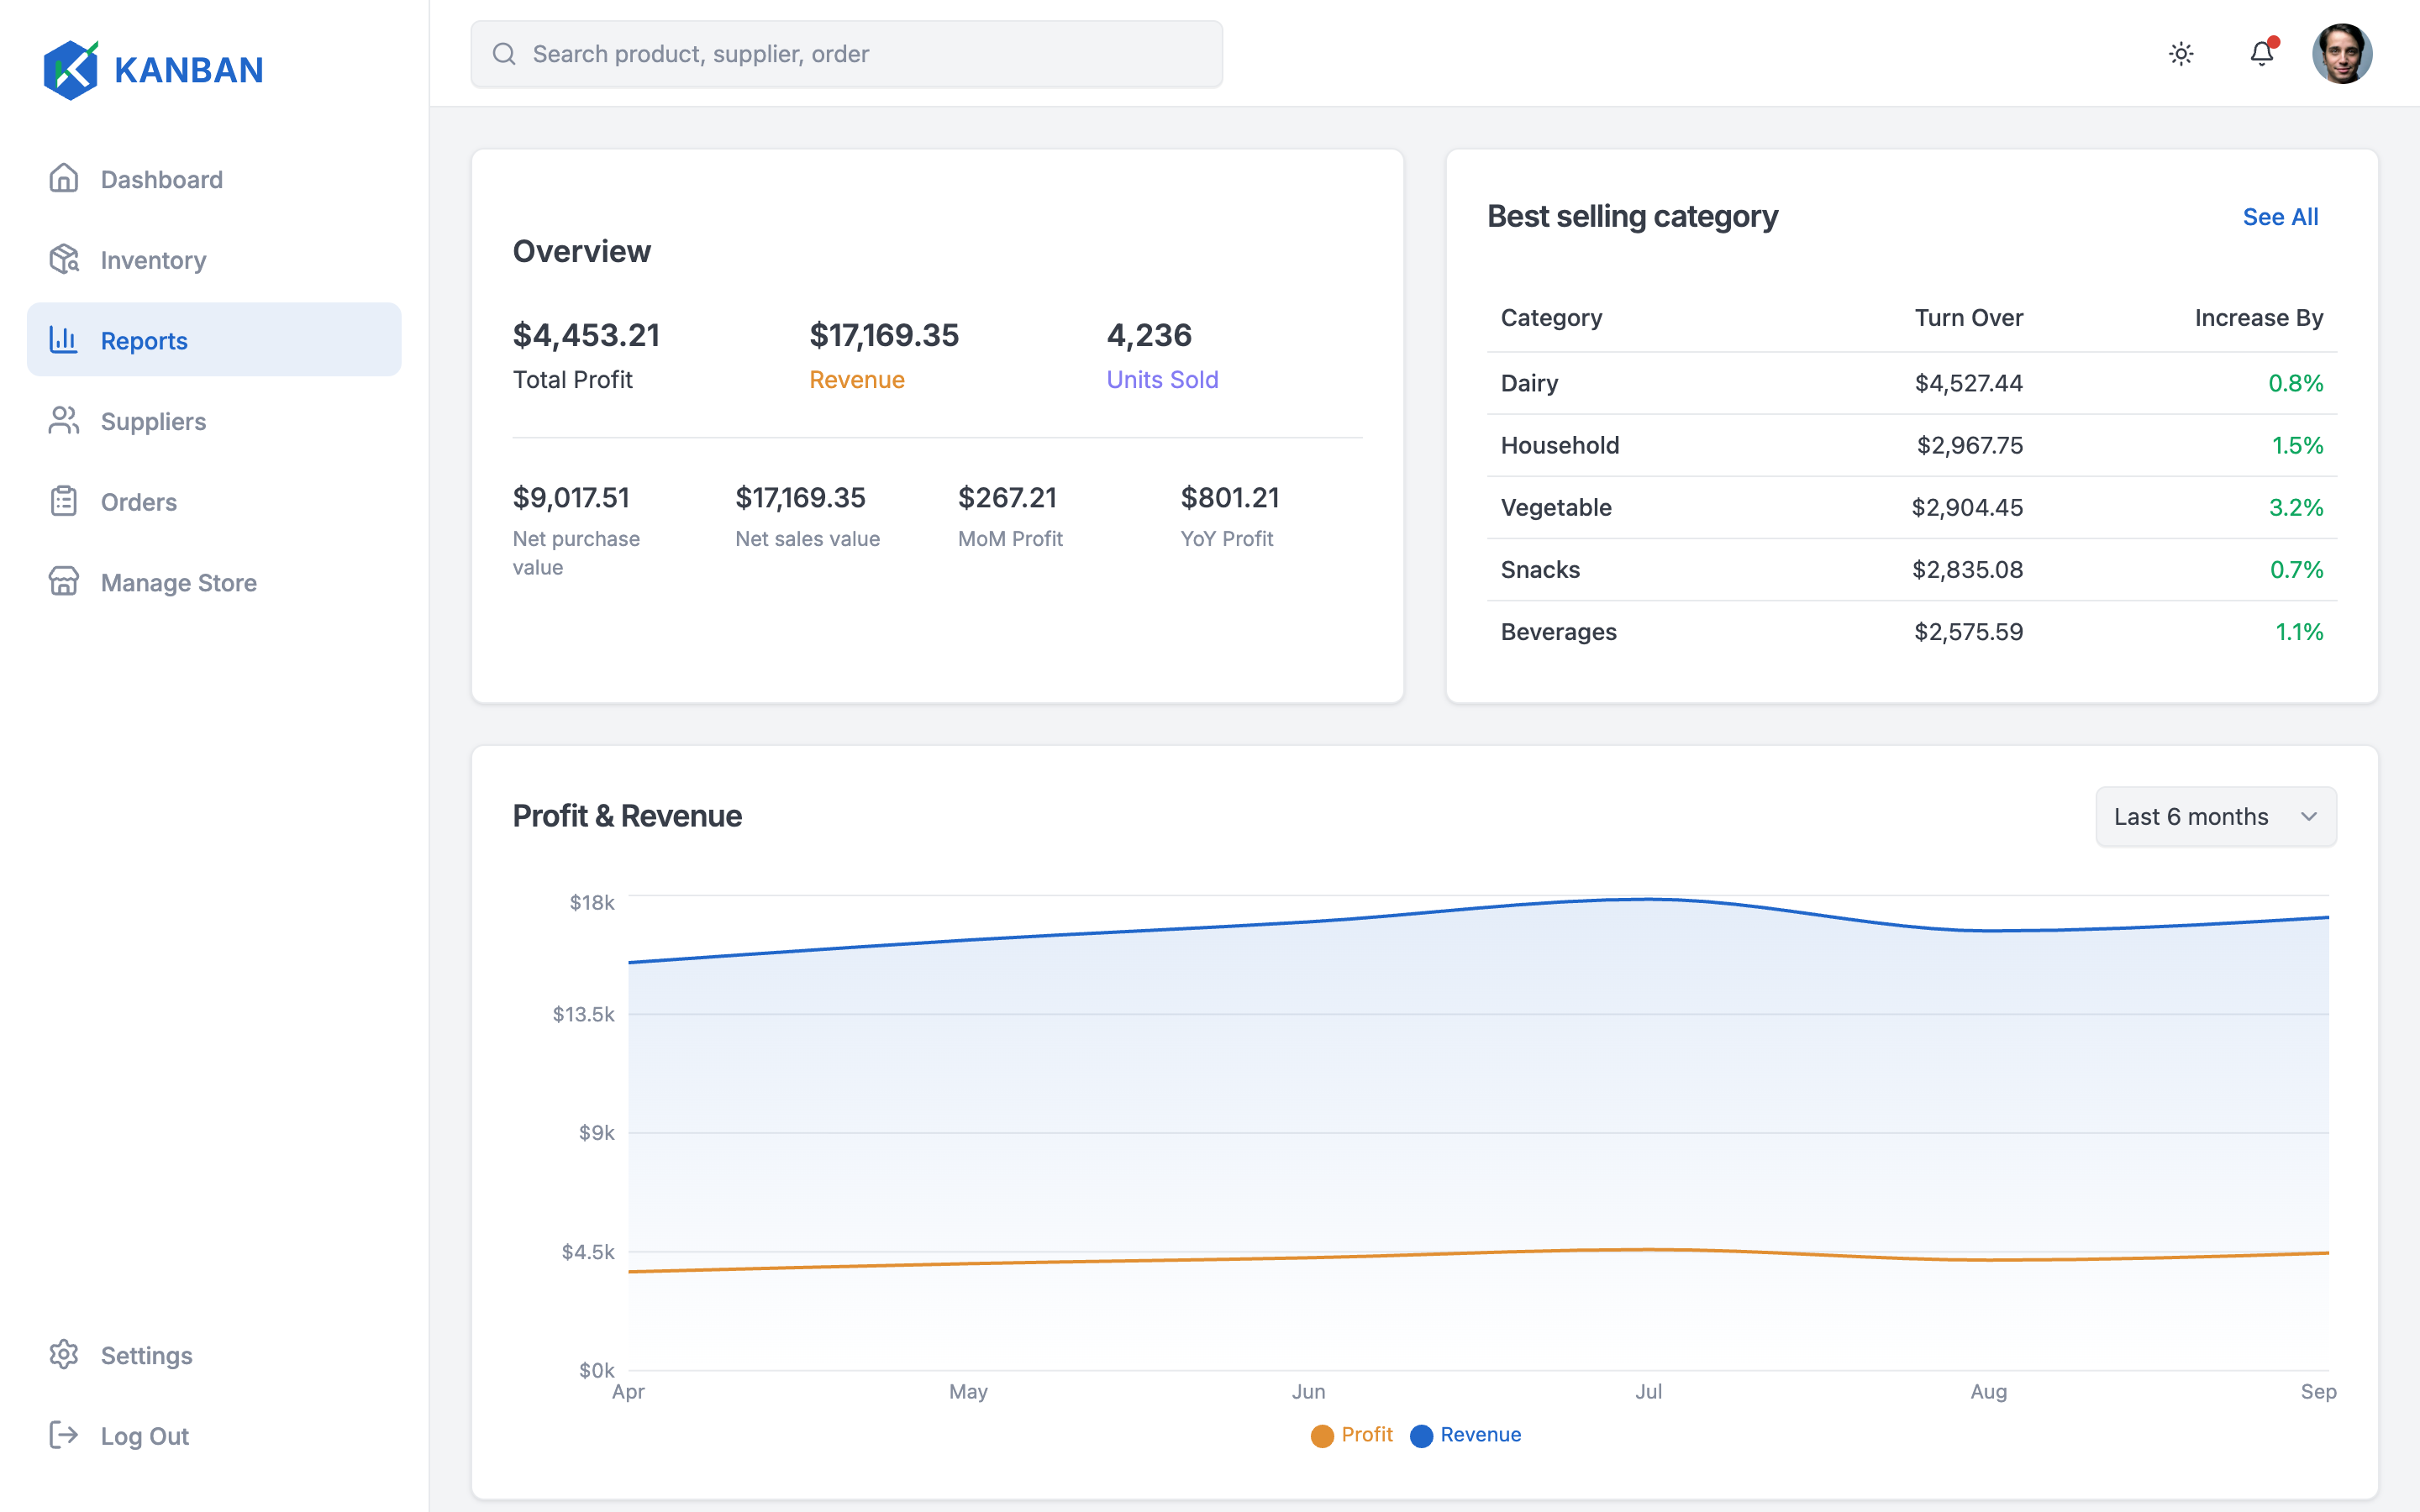Click the YoY Profit value $801.21
This screenshot has height=1512, width=2420.
1230,498
